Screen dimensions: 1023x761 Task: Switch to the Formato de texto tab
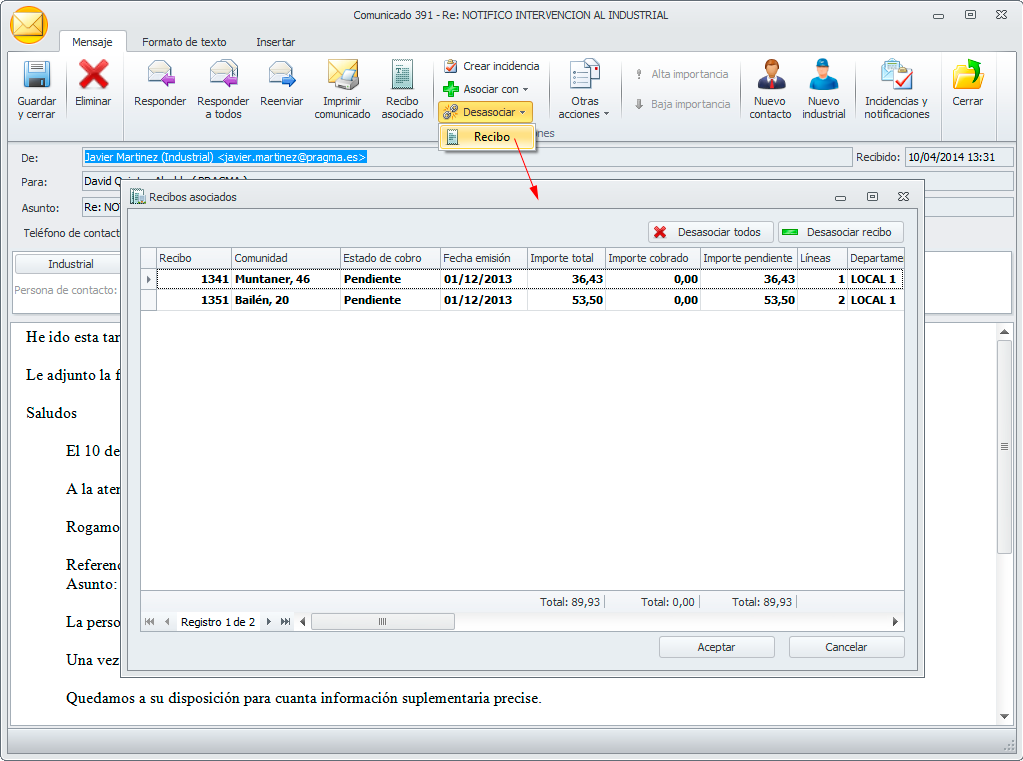(184, 42)
